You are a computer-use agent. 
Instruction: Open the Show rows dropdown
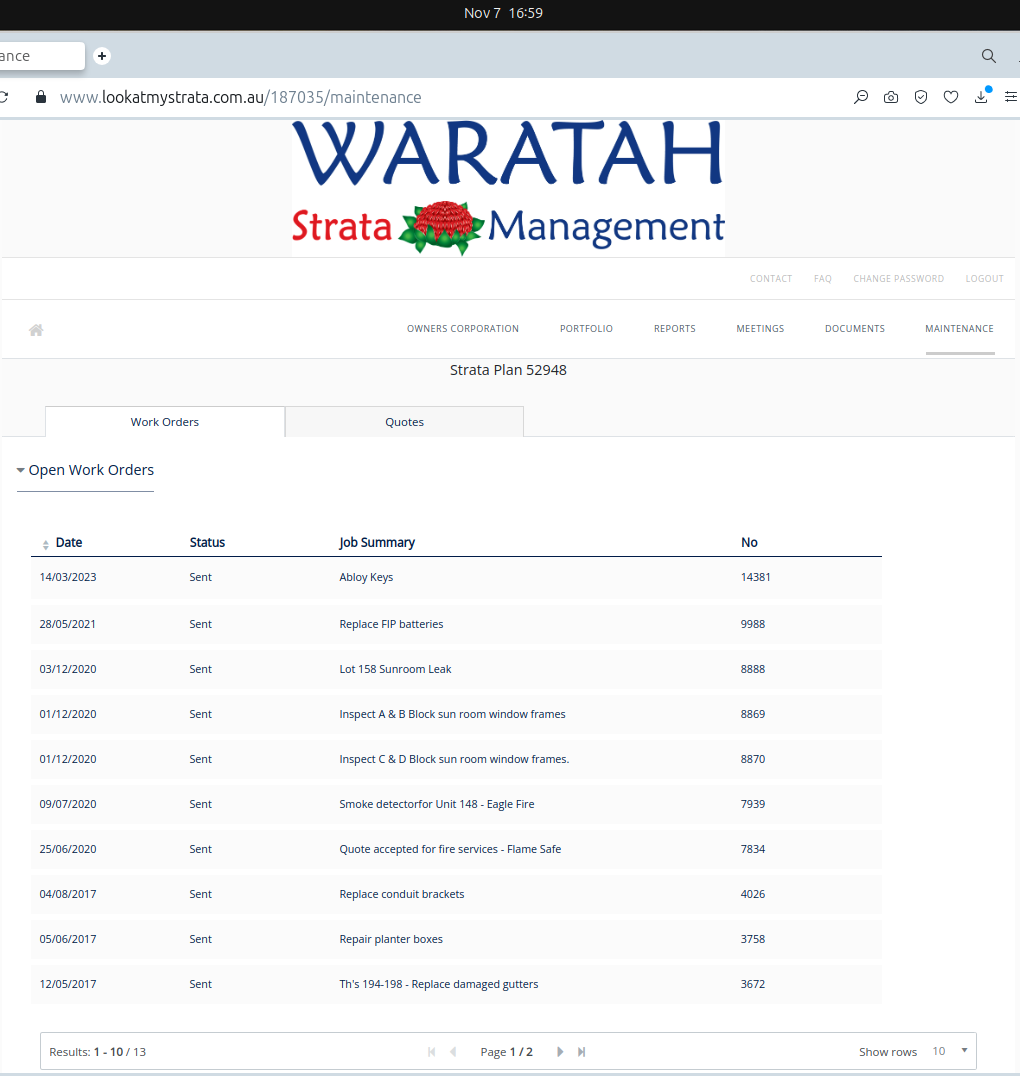pyautogui.click(x=950, y=1051)
